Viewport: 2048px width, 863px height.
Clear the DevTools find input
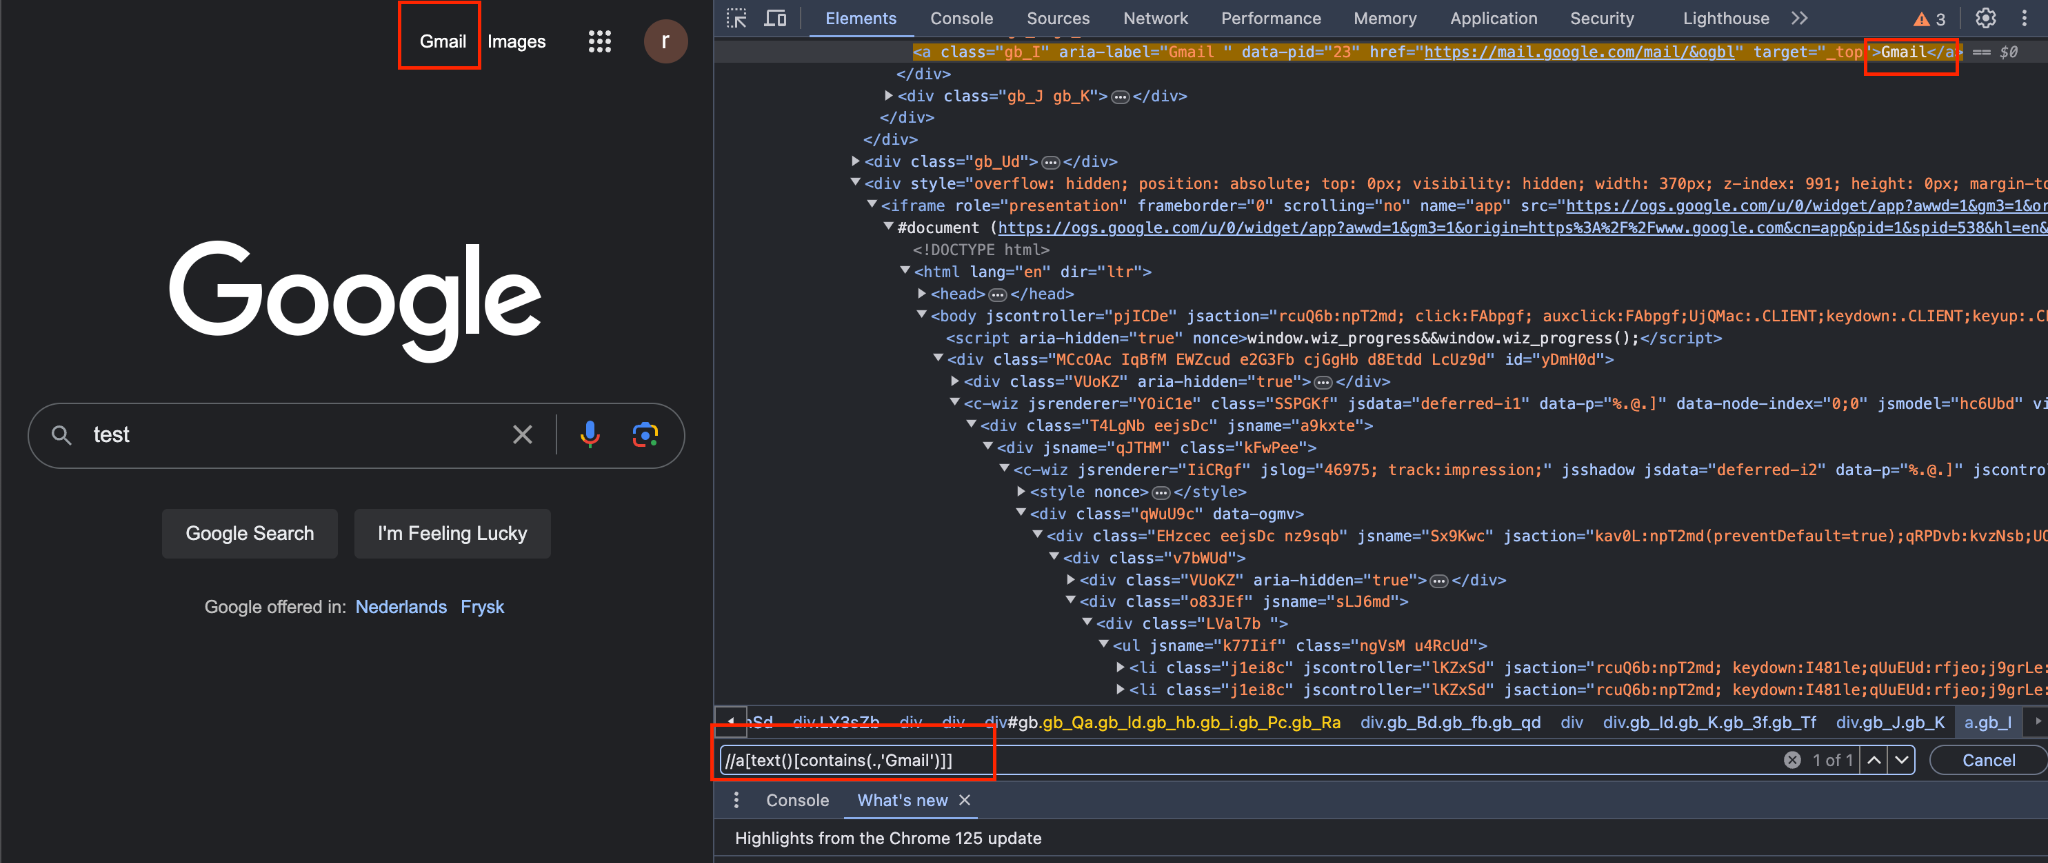pyautogui.click(x=1792, y=760)
